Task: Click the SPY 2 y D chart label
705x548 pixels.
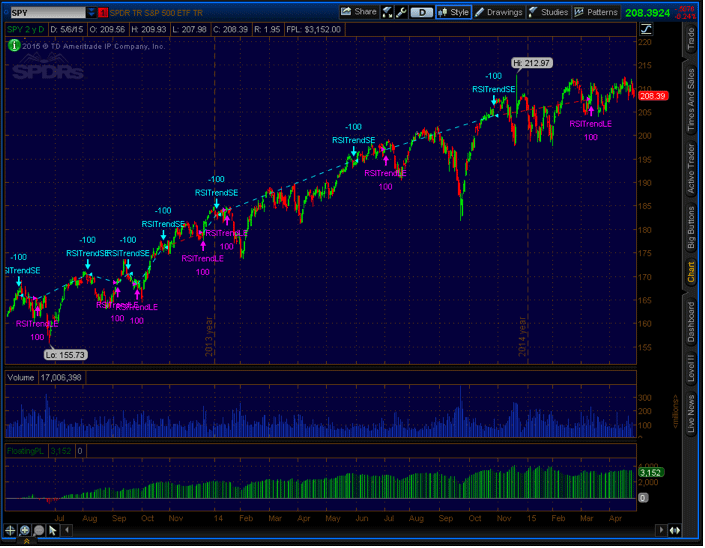Action: click(26, 30)
